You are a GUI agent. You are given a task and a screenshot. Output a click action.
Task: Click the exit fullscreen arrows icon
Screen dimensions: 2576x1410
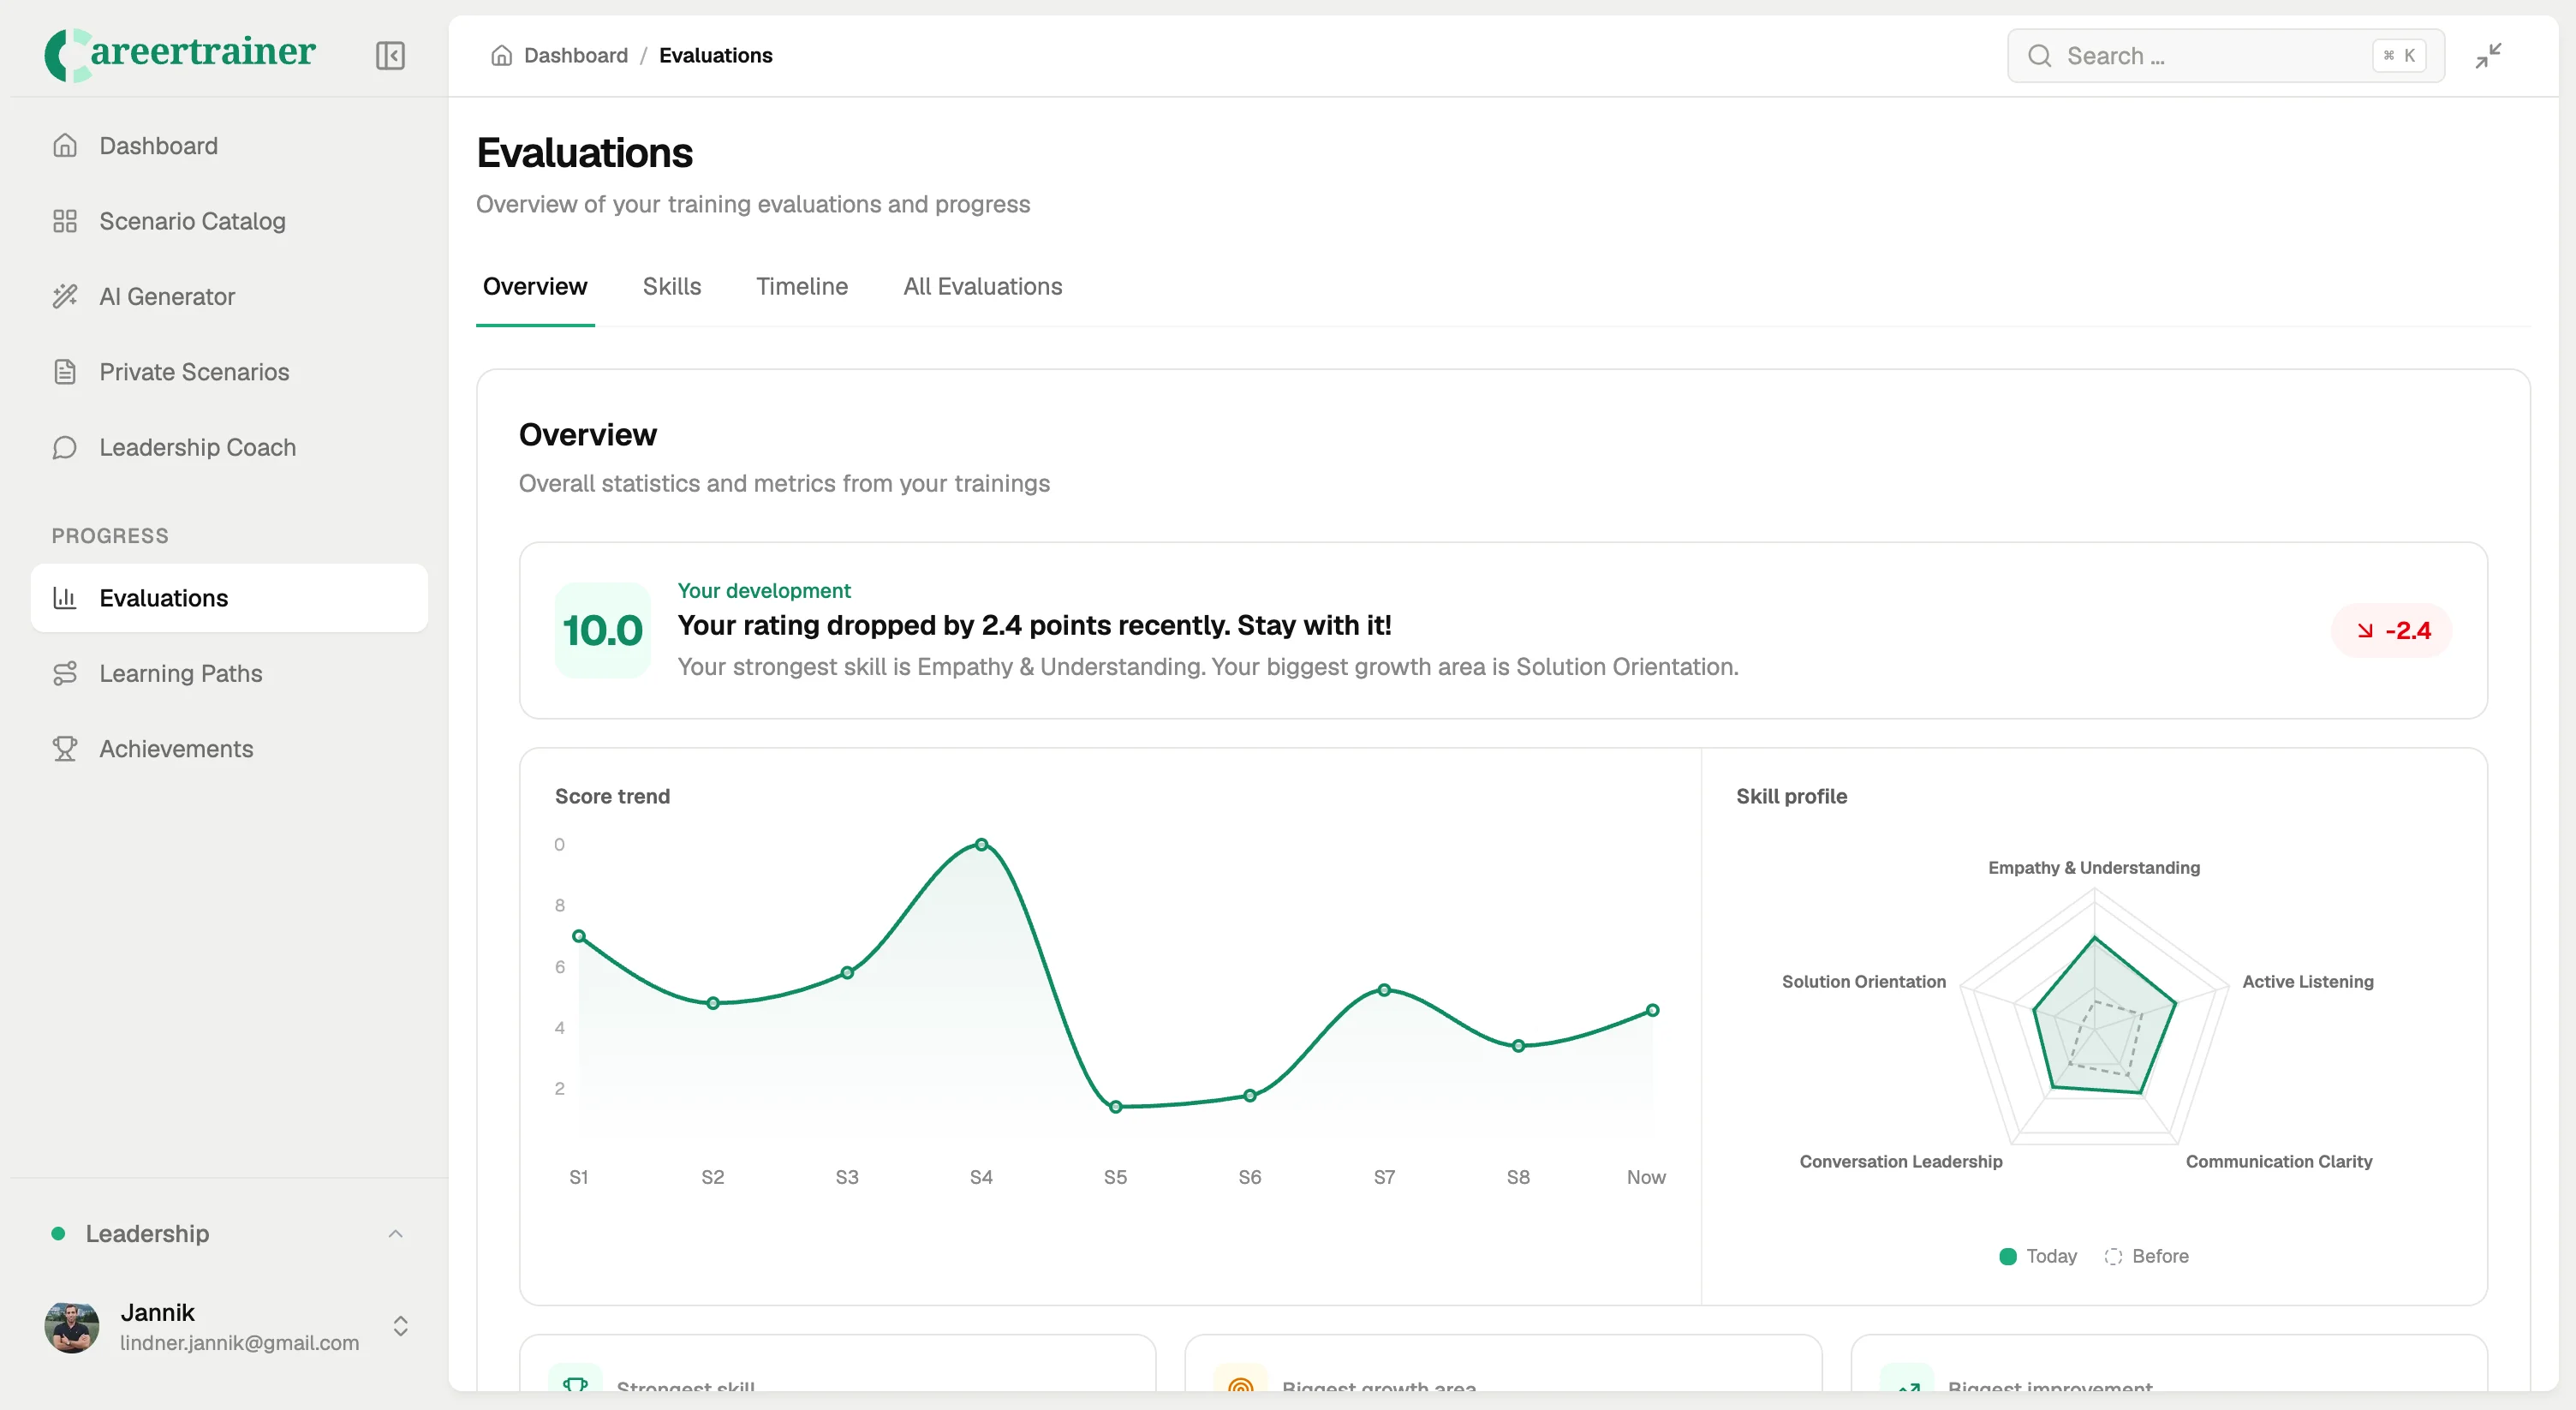click(x=2488, y=56)
